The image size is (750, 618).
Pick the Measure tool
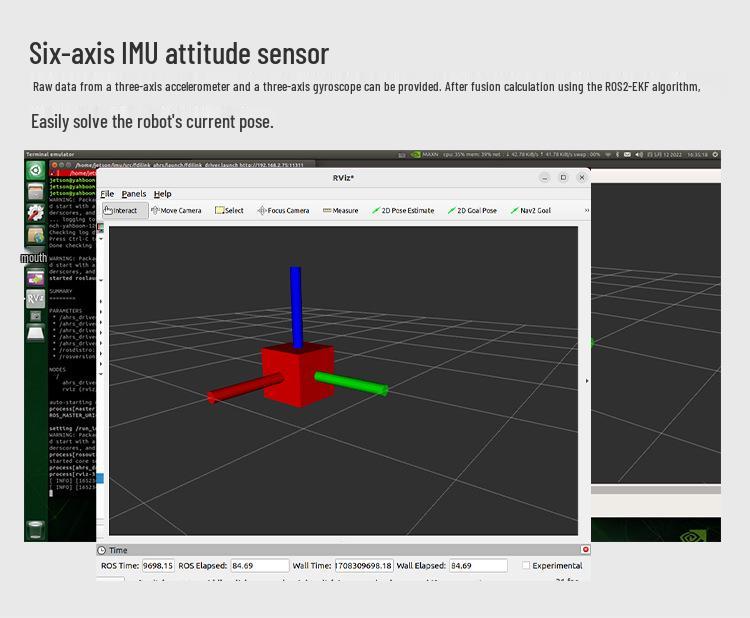(341, 210)
